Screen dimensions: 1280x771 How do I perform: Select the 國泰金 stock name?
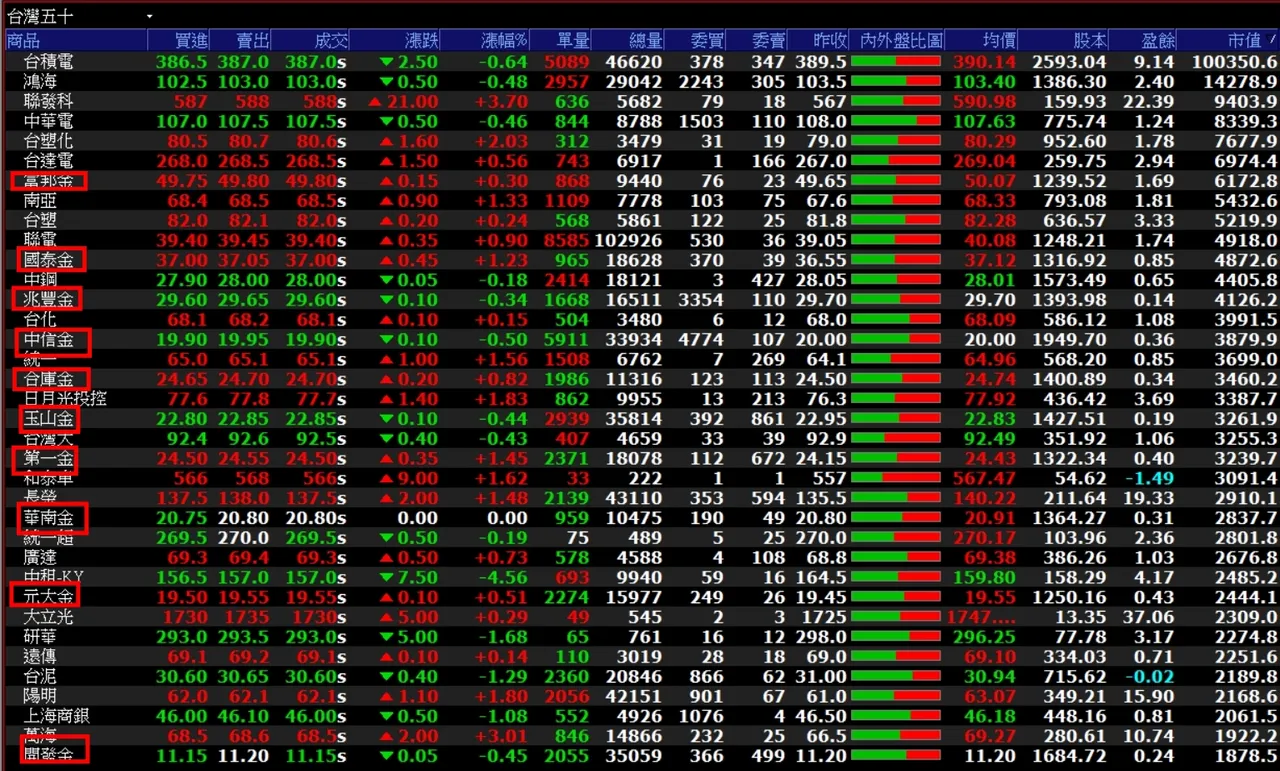pos(48,260)
